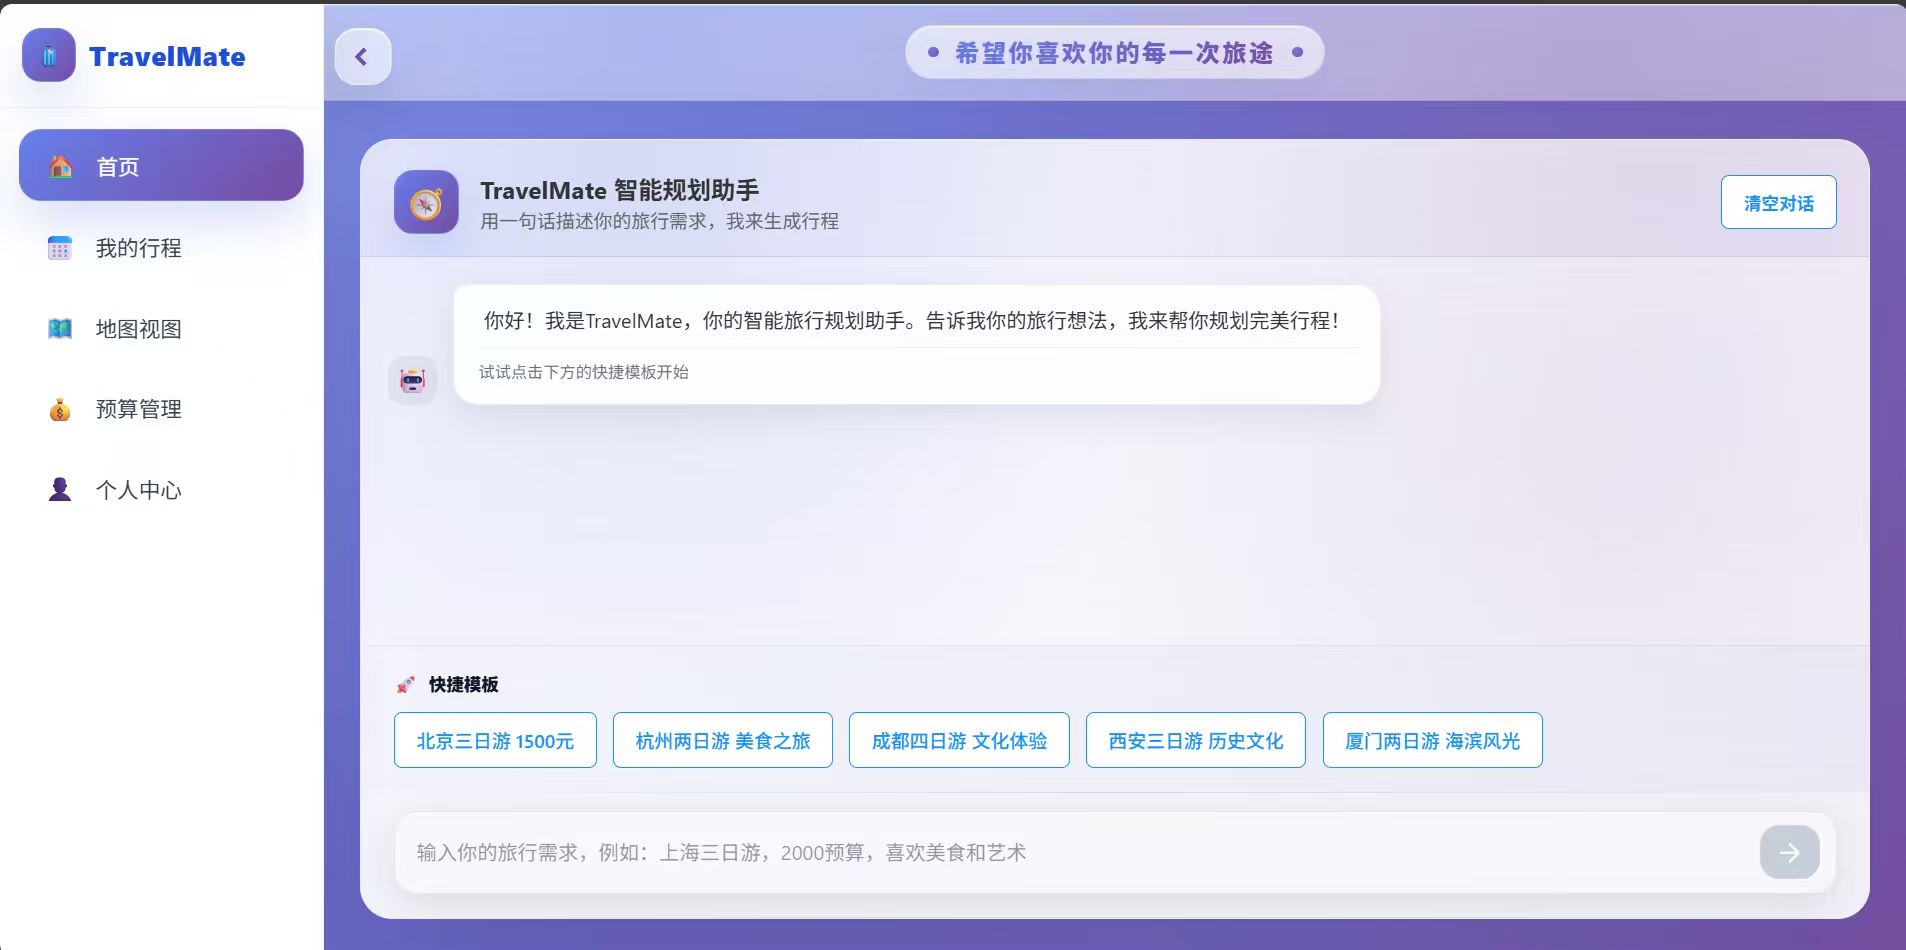The height and width of the screenshot is (950, 1906).
Task: Navigate to 个人中心
Action: pos(161,489)
